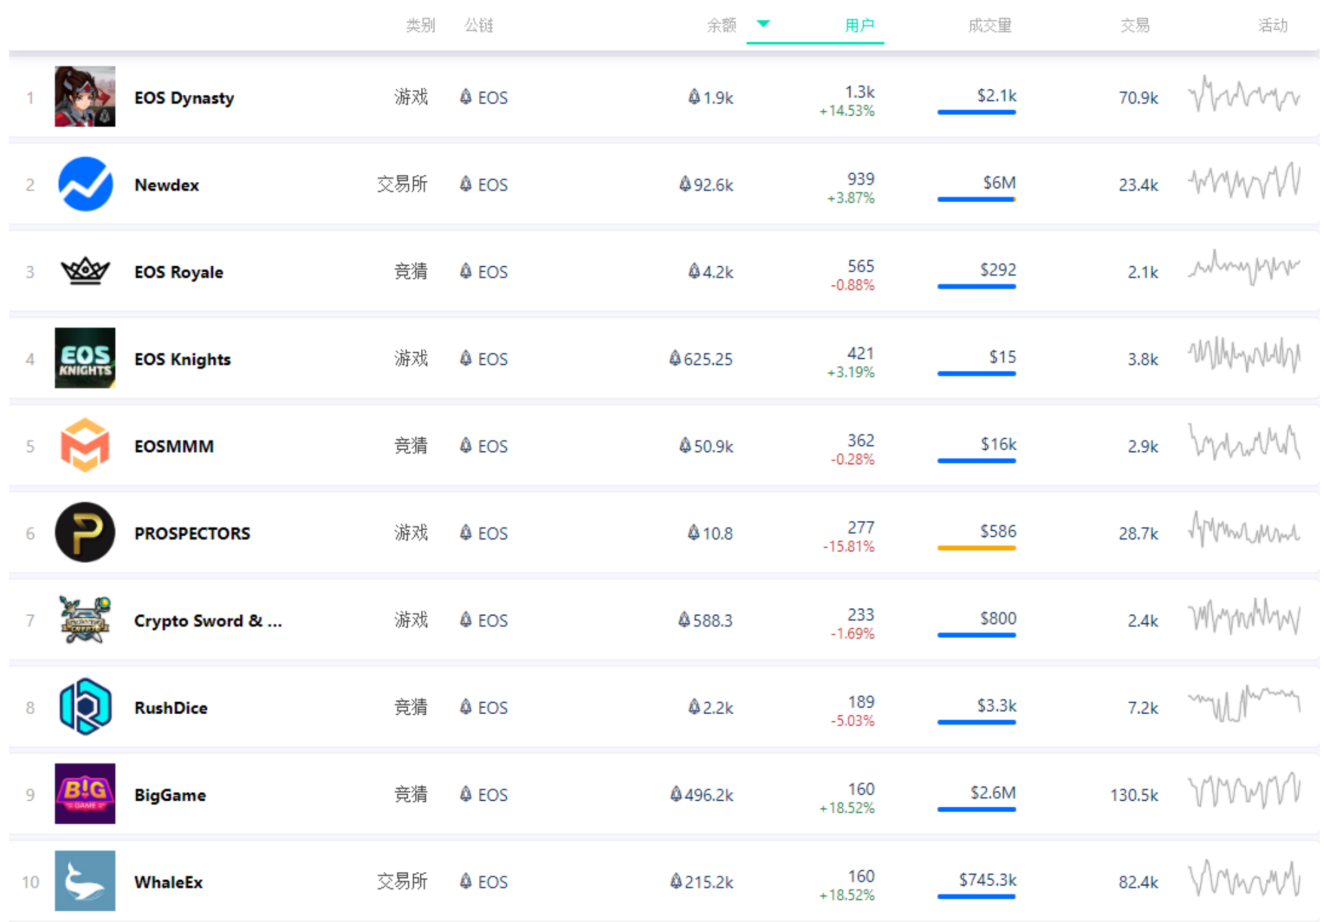This screenshot has height=922, width=1324.
Task: Open the EOSMMM orange logo icon
Action: point(85,445)
